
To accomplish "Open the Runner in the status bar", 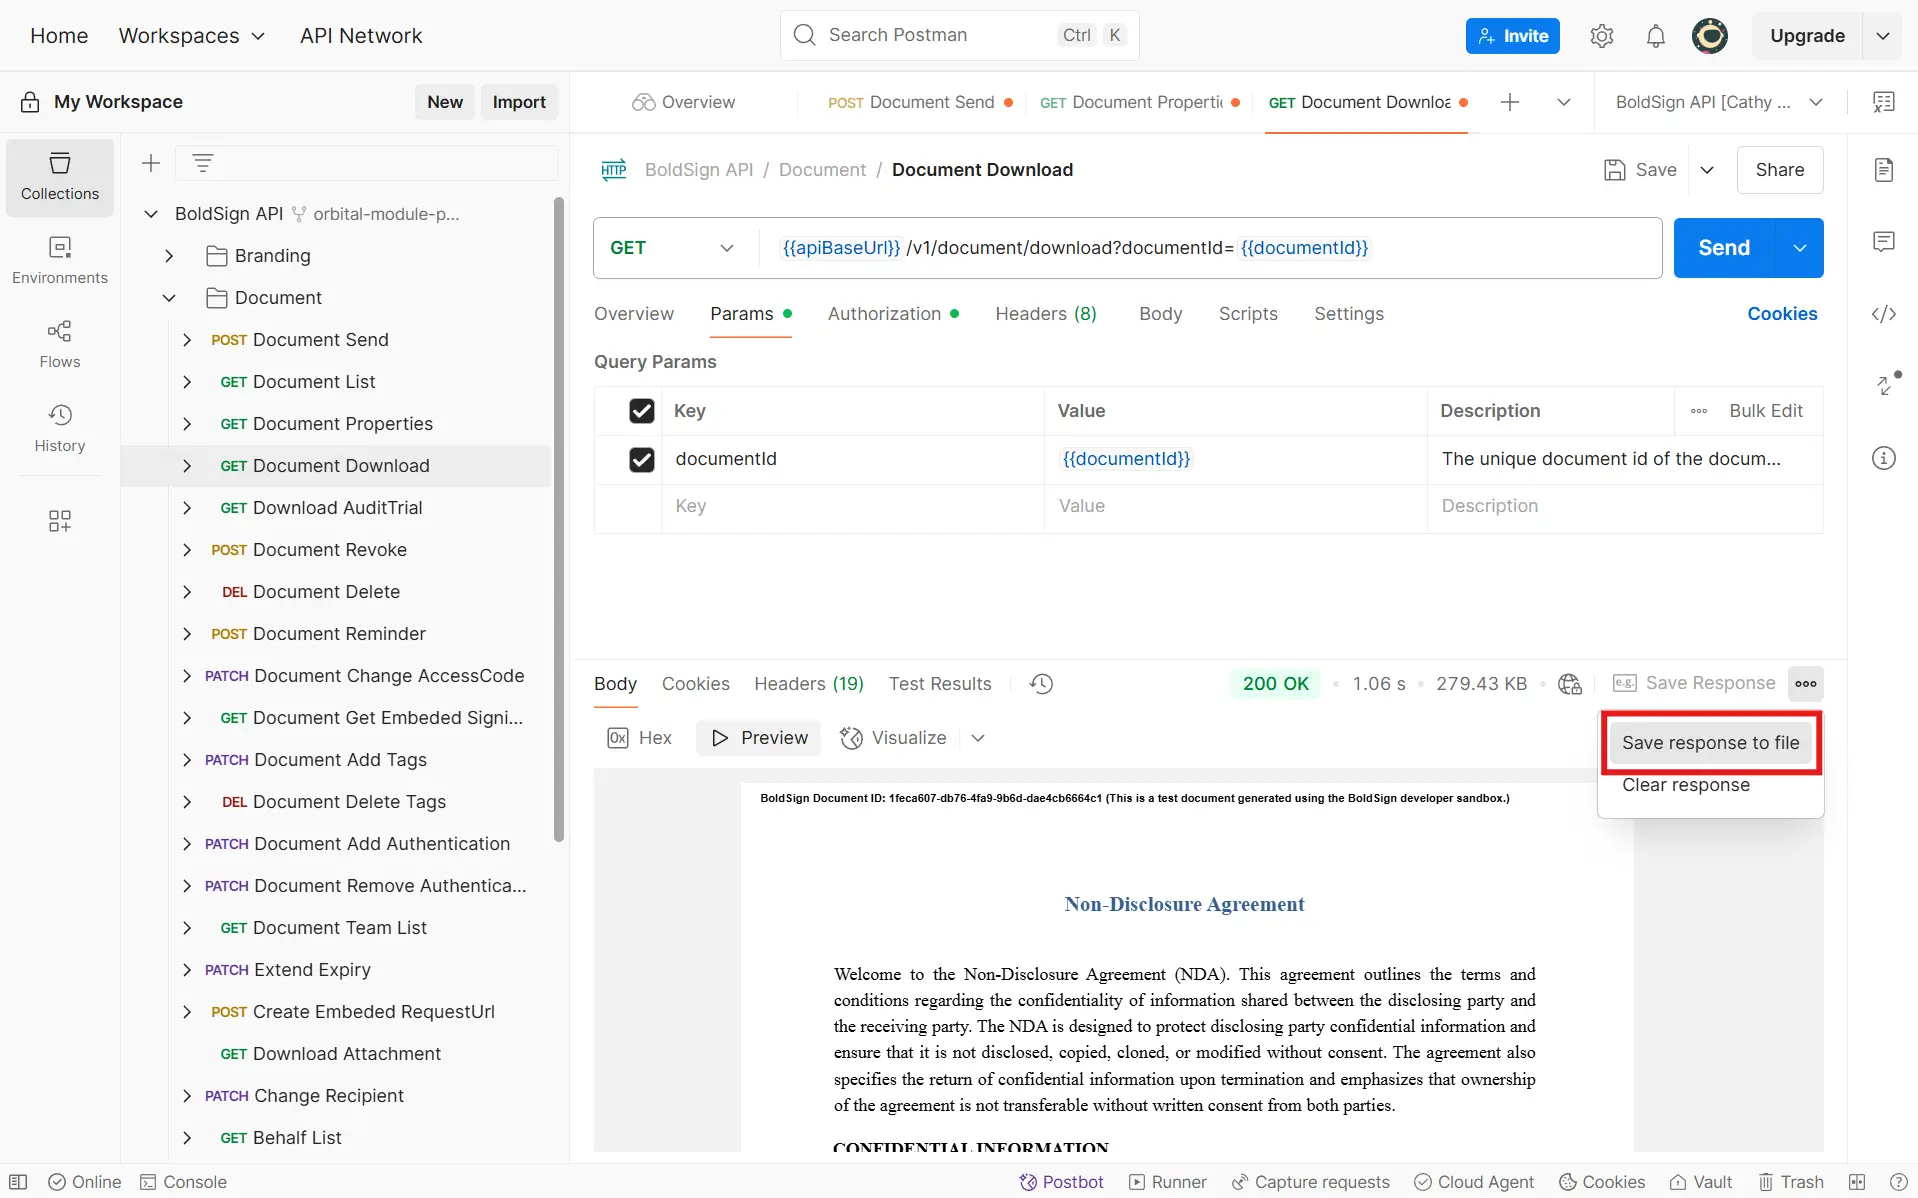I will click(x=1168, y=1182).
